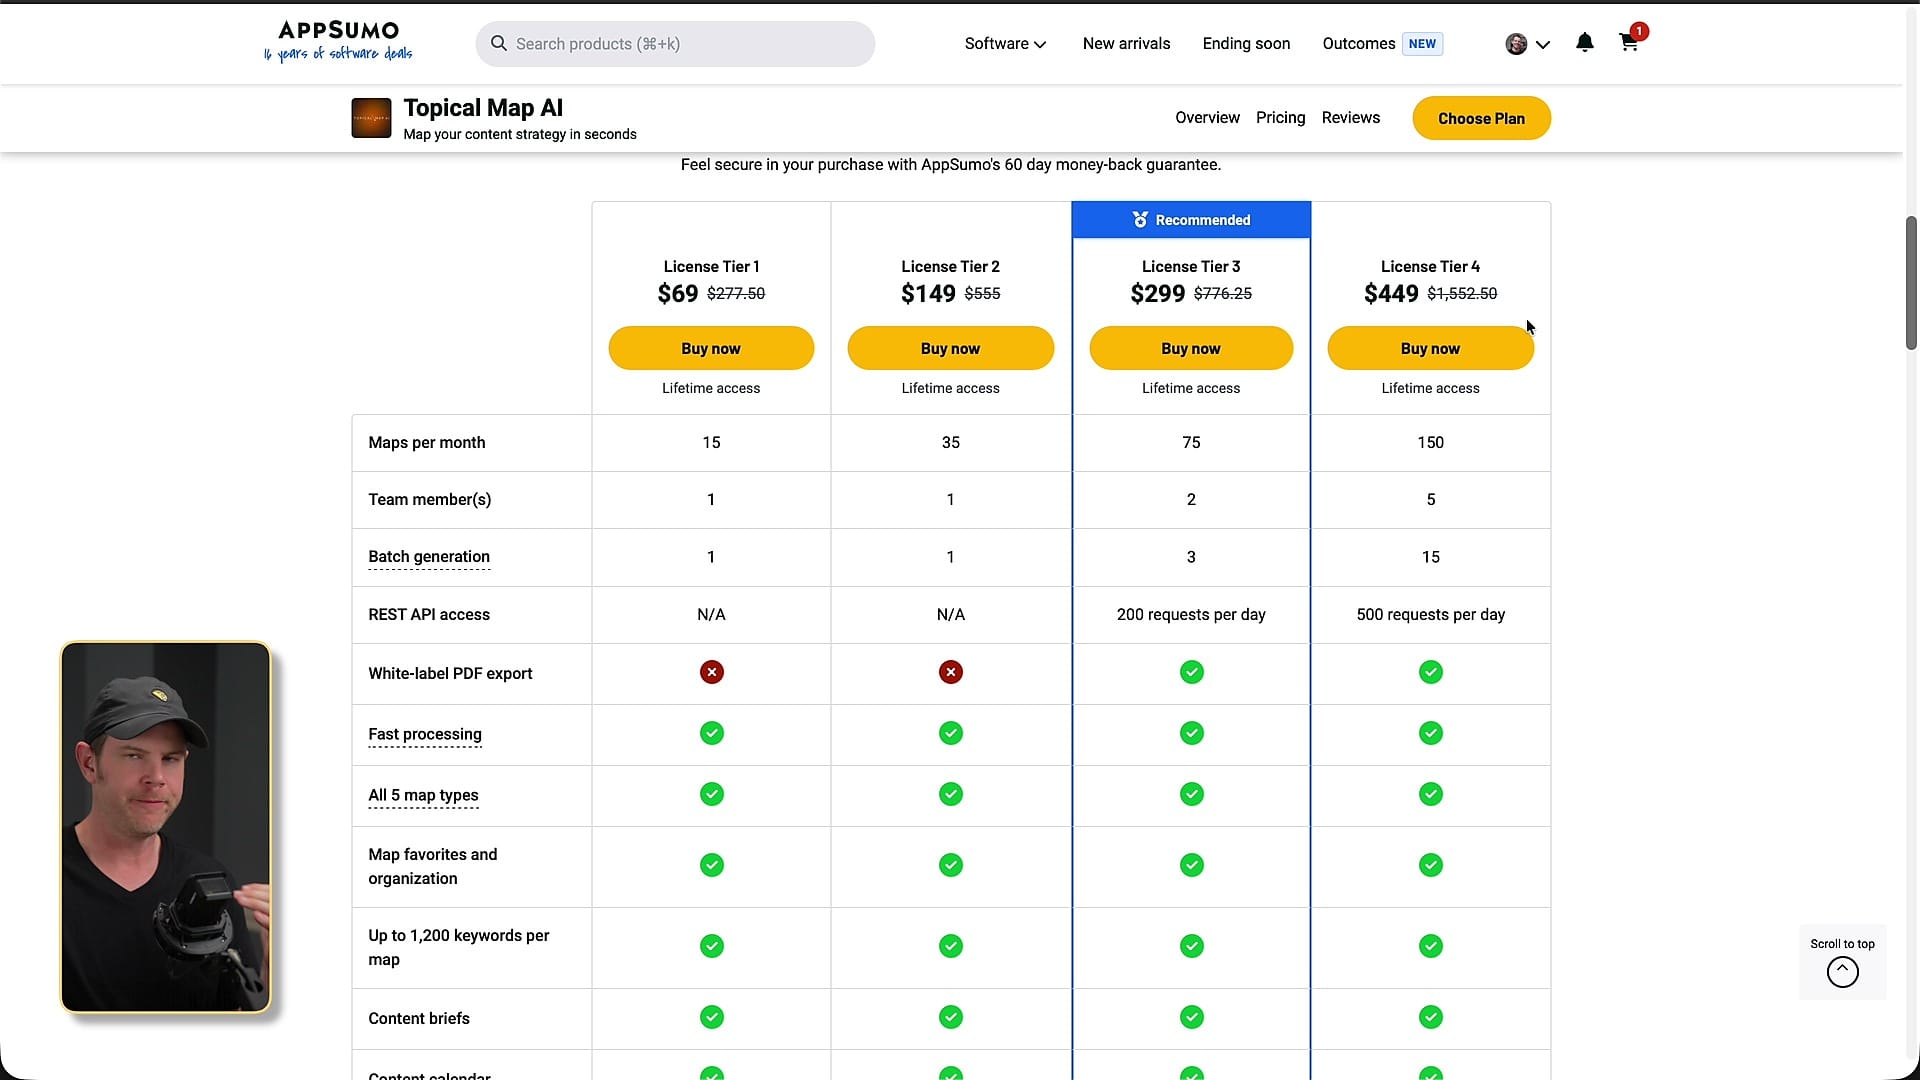Buy now License Tier 3
This screenshot has height=1080, width=1920.
1191,348
